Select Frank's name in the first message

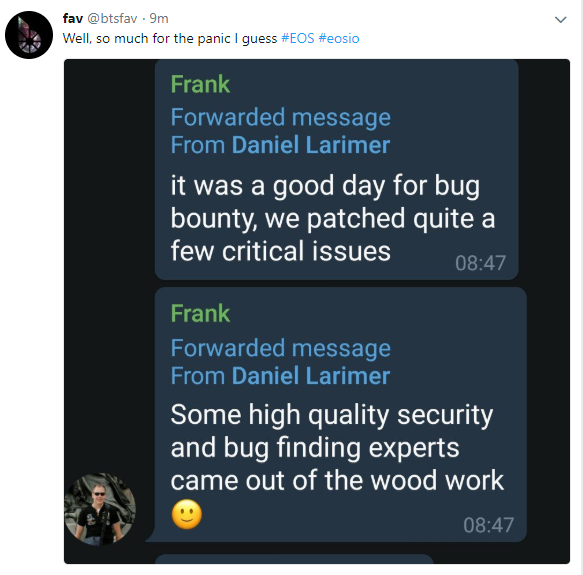point(200,84)
